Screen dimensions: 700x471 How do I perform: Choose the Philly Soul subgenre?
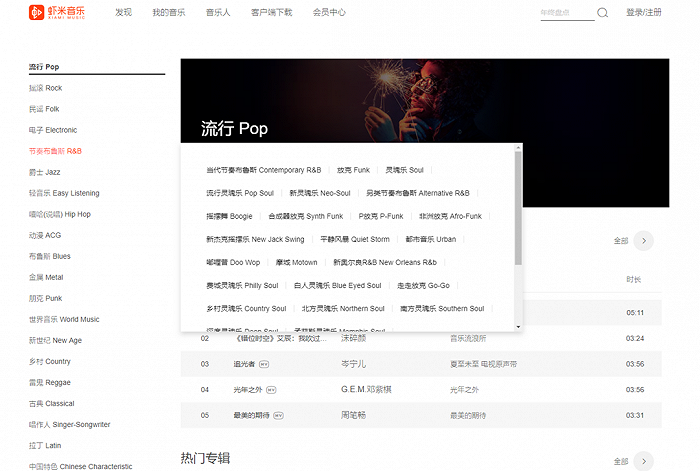[x=242, y=285]
